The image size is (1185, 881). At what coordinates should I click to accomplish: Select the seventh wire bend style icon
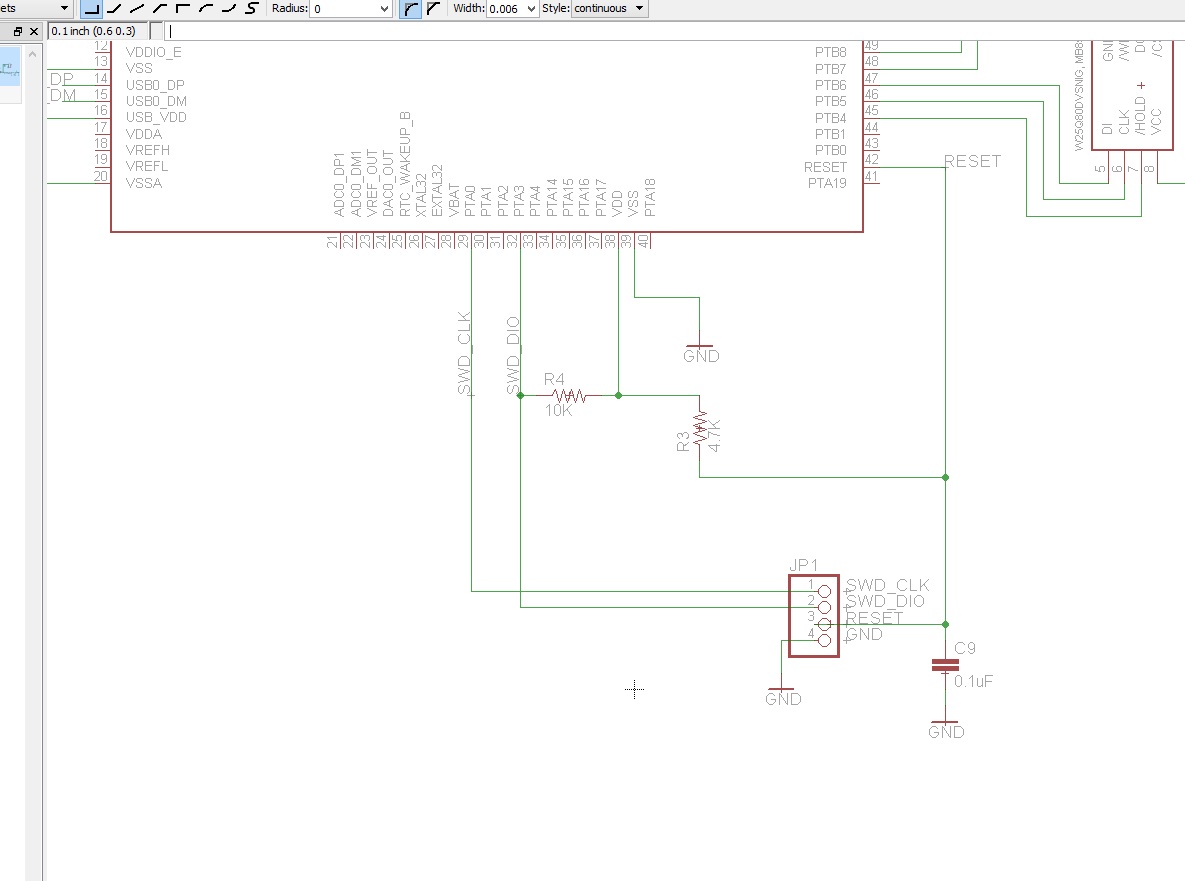tap(229, 8)
